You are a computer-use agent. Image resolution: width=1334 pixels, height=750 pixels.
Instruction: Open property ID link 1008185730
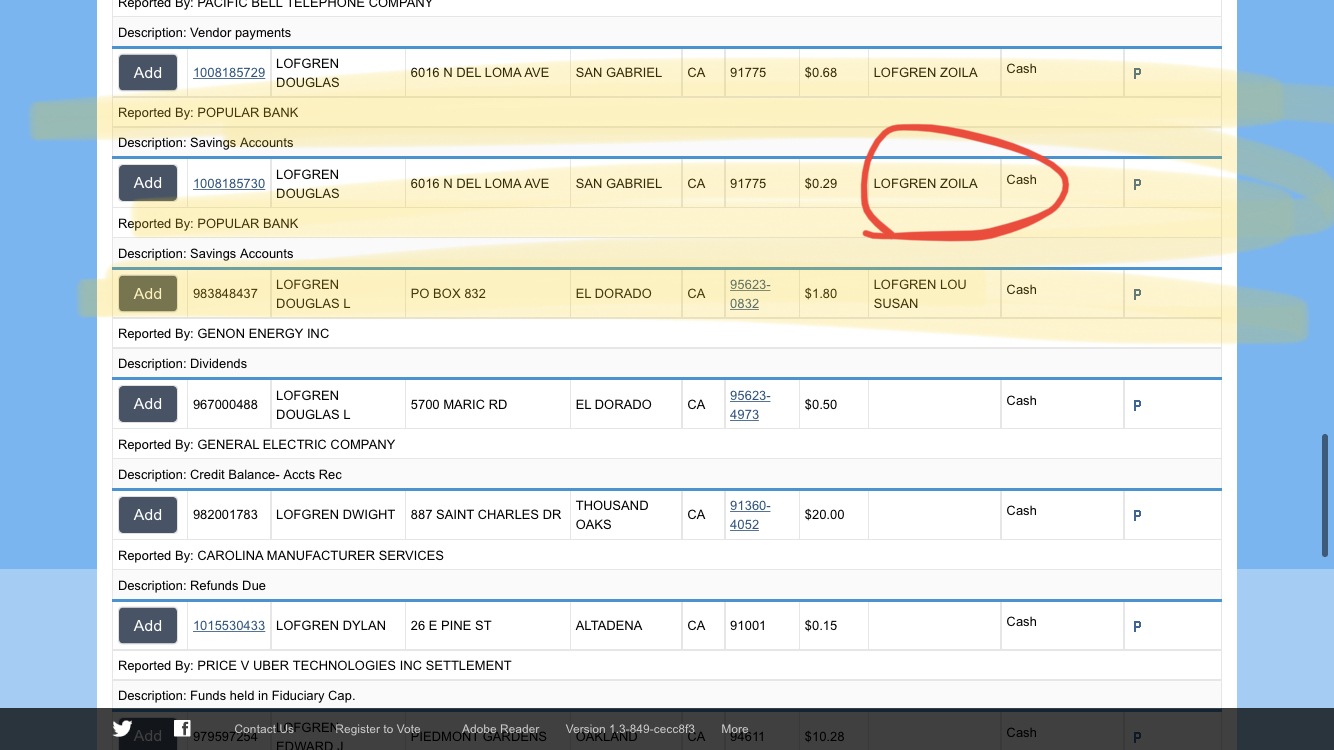[x=229, y=184]
